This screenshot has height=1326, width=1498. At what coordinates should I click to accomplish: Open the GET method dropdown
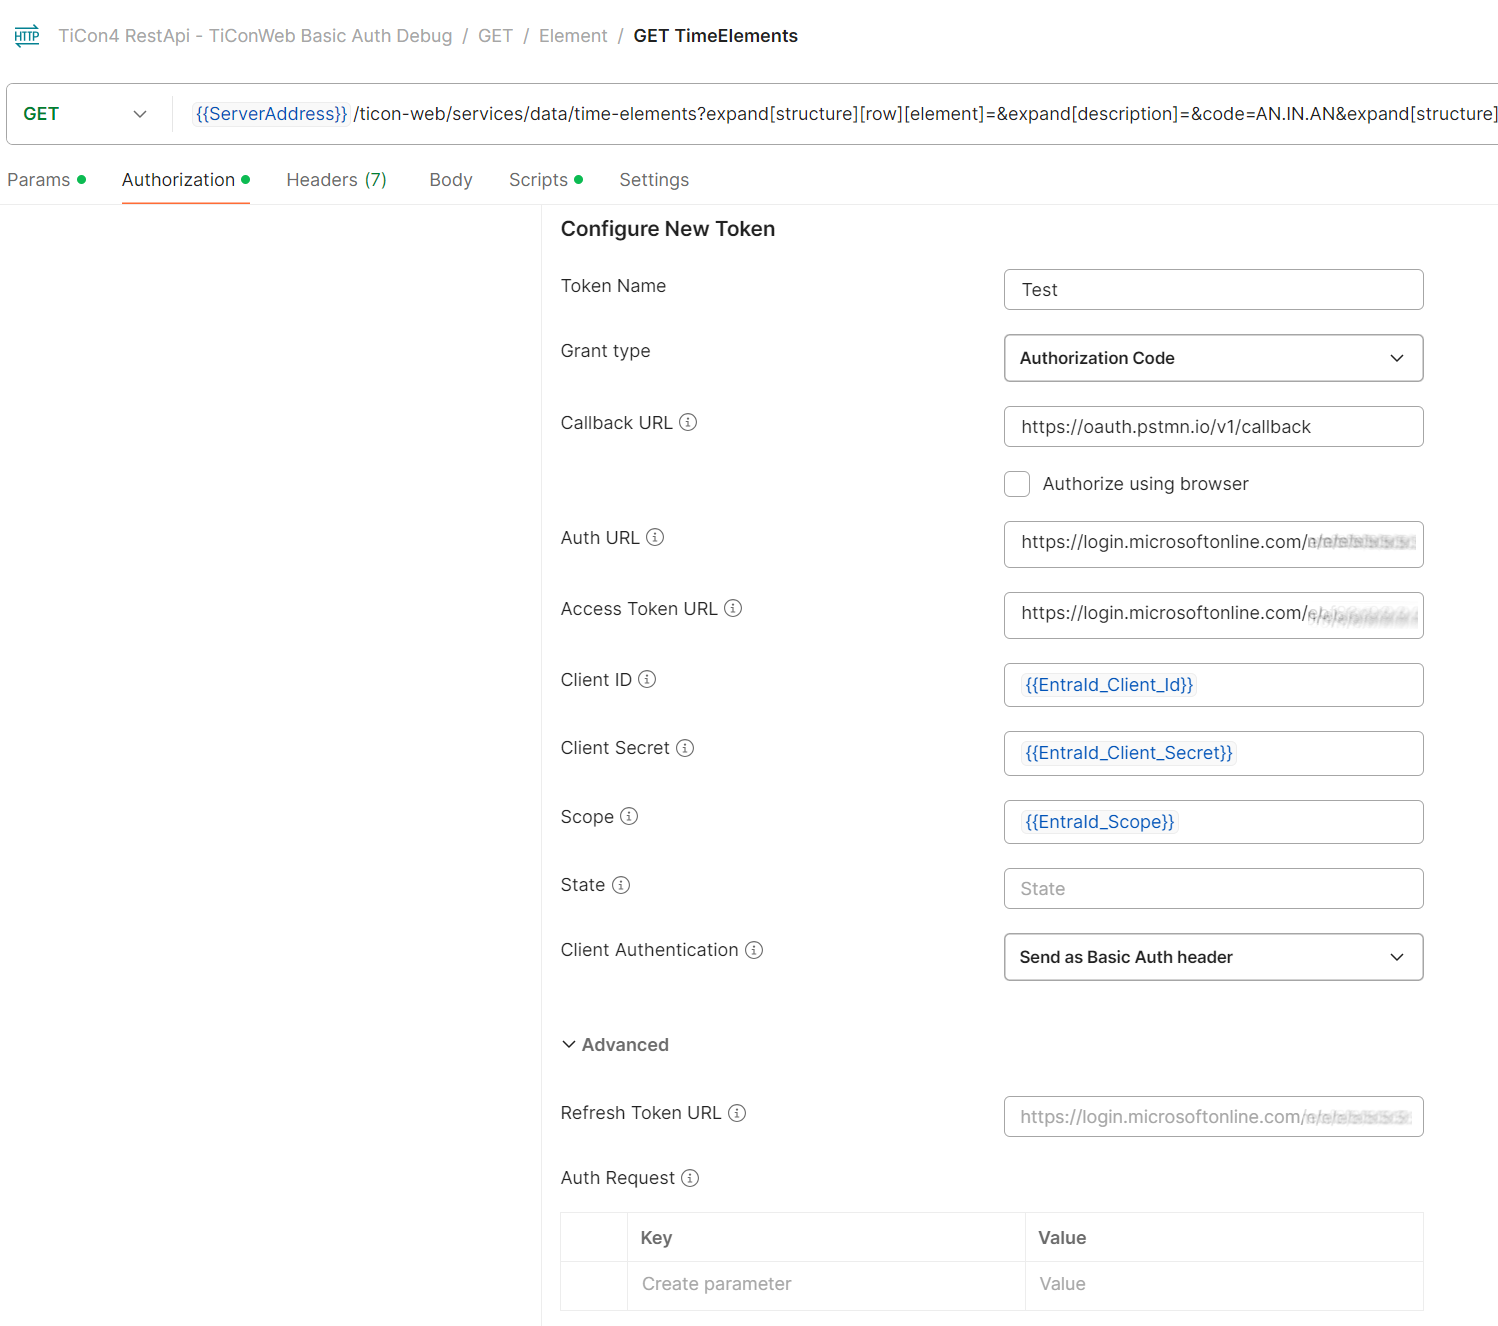click(x=85, y=114)
